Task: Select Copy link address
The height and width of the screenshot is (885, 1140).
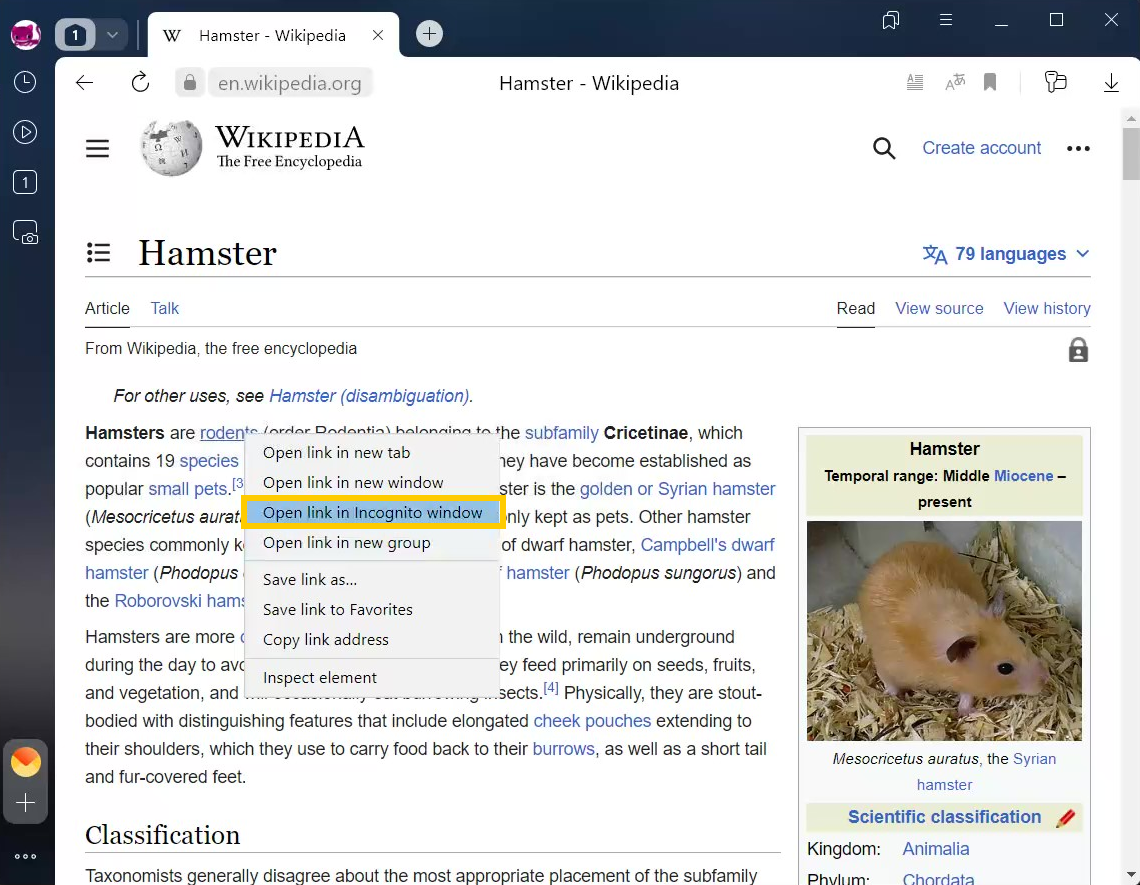Action: [372, 640]
